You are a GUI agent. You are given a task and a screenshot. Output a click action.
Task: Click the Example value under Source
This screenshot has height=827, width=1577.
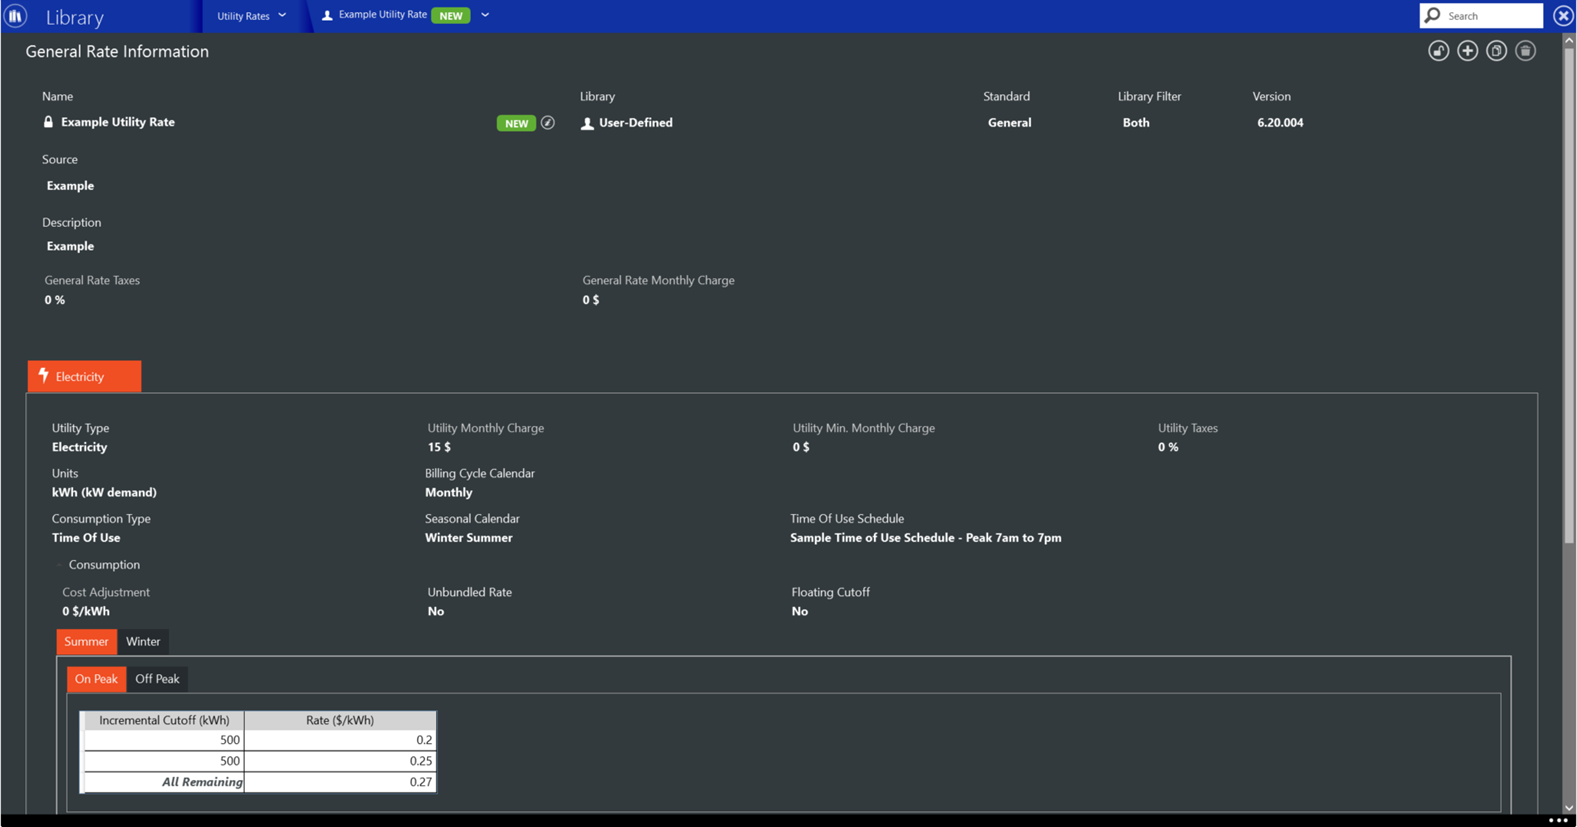click(70, 186)
